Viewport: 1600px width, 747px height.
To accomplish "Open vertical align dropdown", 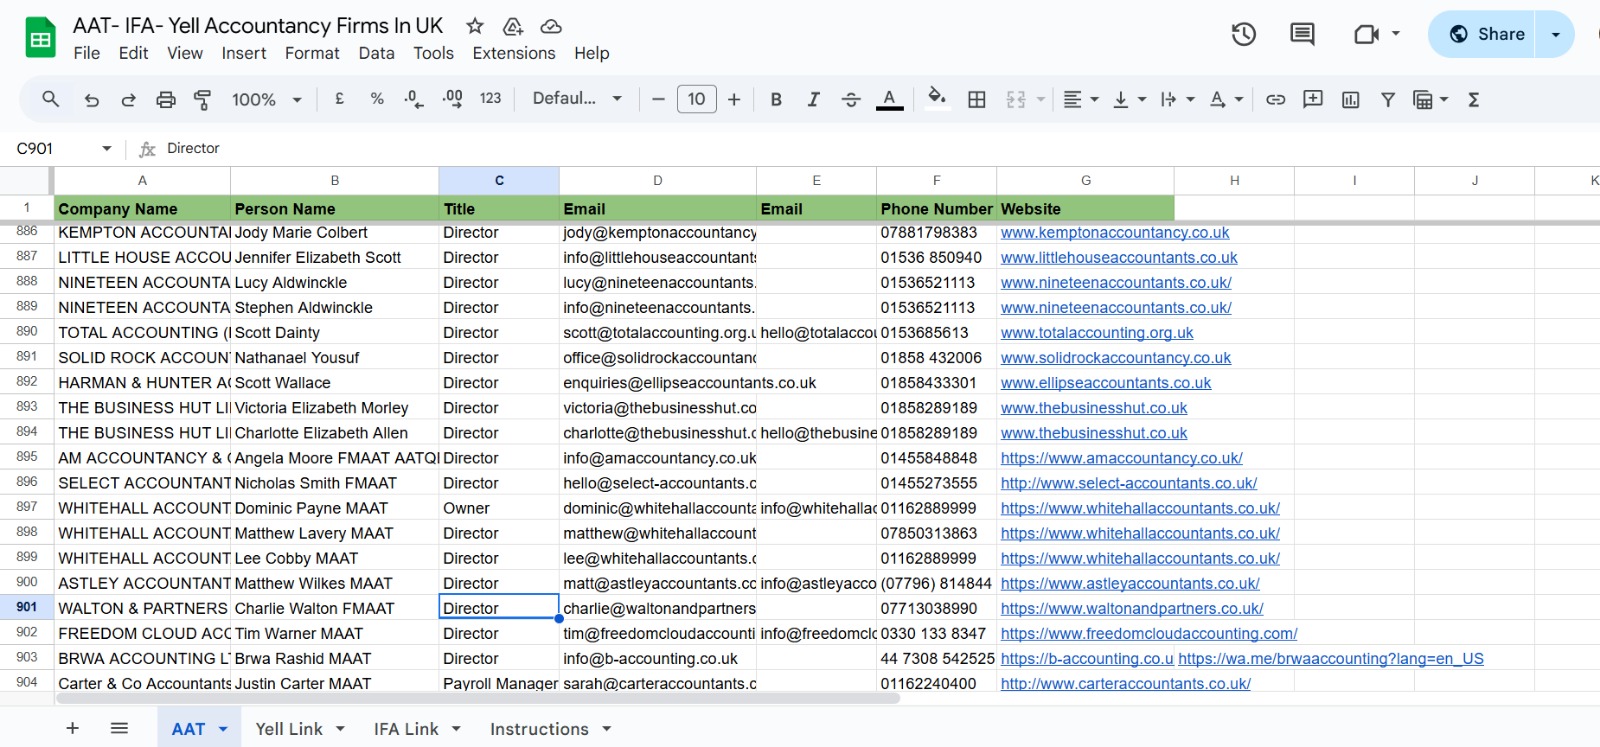I will (x=1129, y=99).
